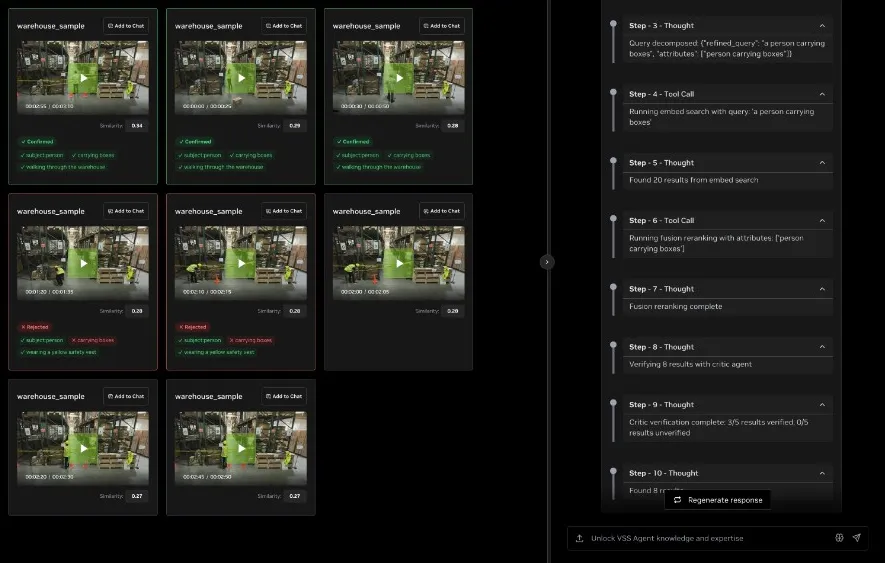The height and width of the screenshot is (563, 885).
Task: Add the 00:02:00 clip to chat
Action: tap(442, 211)
